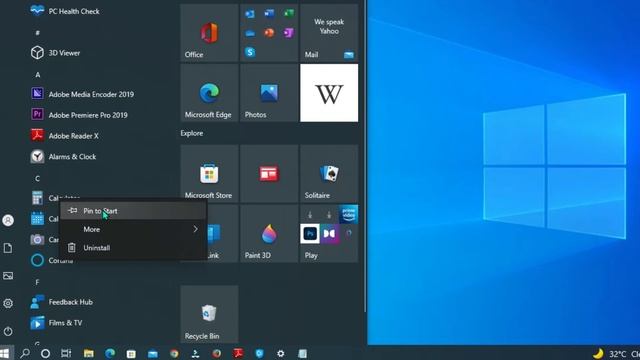Click the Power button in Start sidebar
640x360 pixels.
[x=8, y=331]
